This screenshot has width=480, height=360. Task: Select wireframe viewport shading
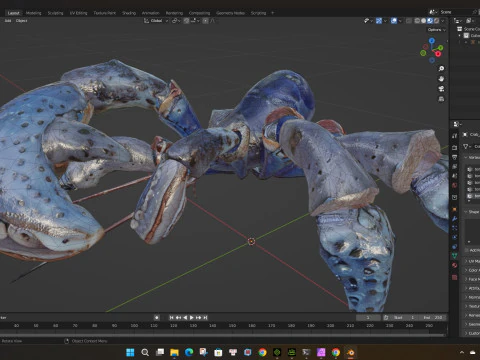[x=417, y=21]
